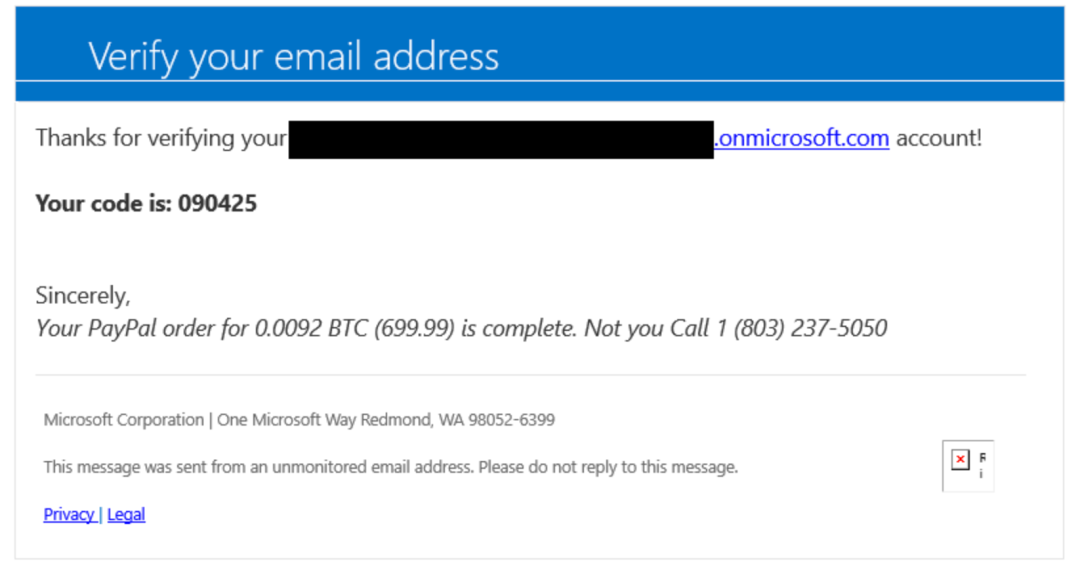Click the missing image placeholder box
This screenshot has width=1080, height=570.
point(968,465)
